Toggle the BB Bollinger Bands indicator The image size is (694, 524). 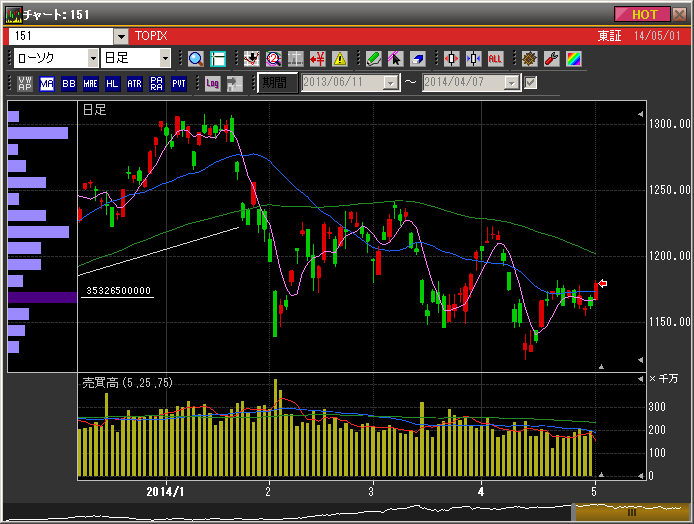[x=69, y=83]
